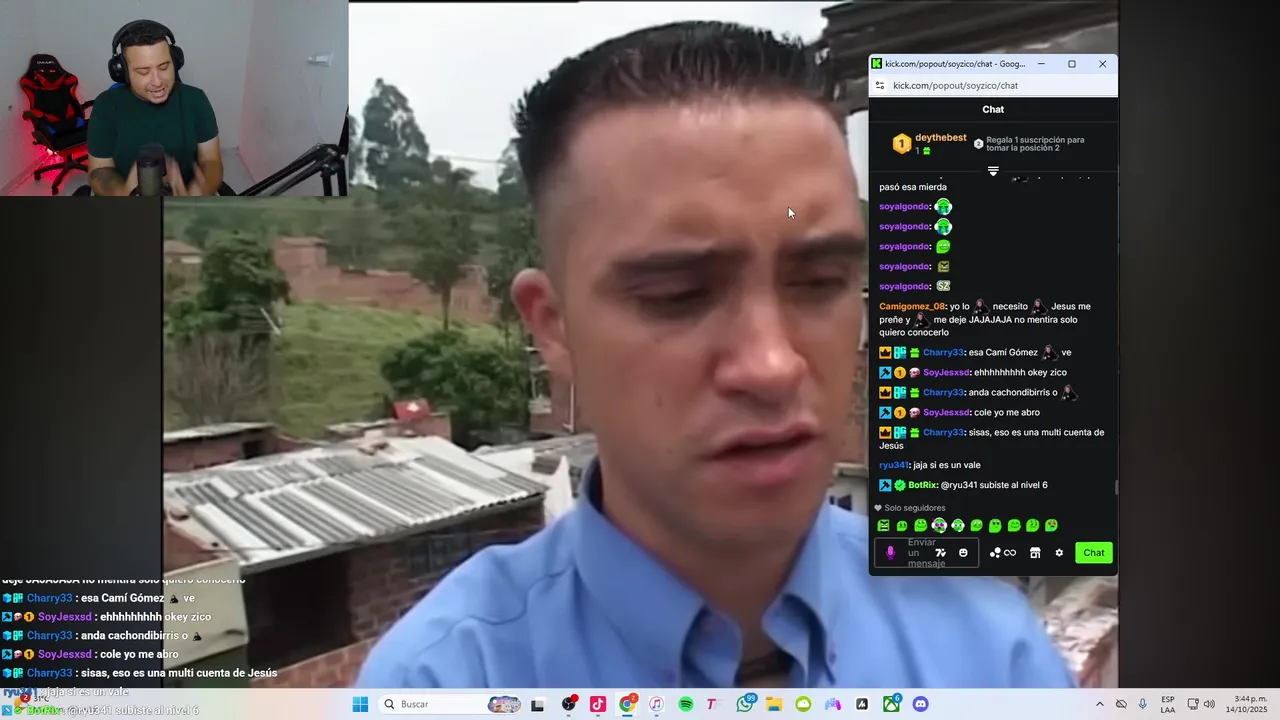Open the network tray icon
The width and height of the screenshot is (1280, 720).
pos(1193,704)
